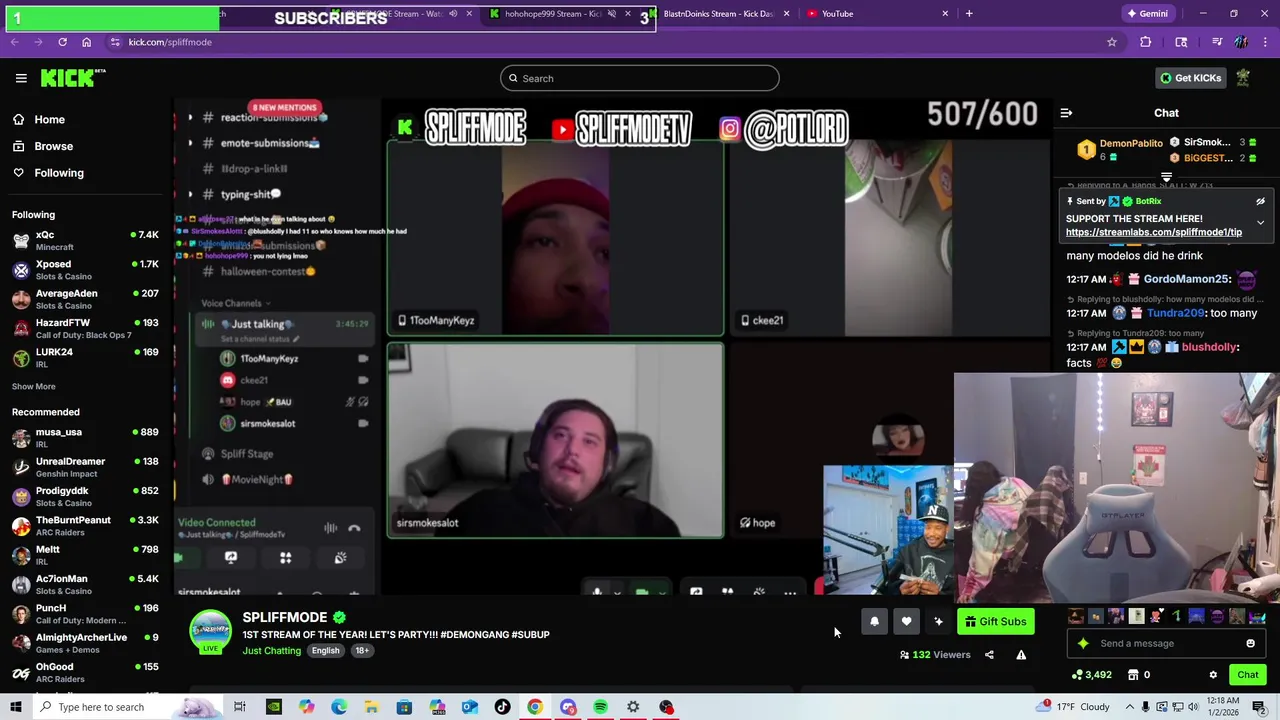Open chat settings gear

pos(1213,675)
